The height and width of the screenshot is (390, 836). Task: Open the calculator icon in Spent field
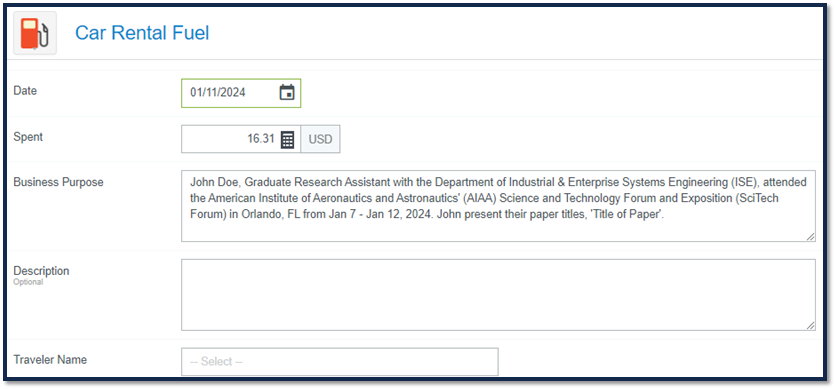tap(287, 140)
